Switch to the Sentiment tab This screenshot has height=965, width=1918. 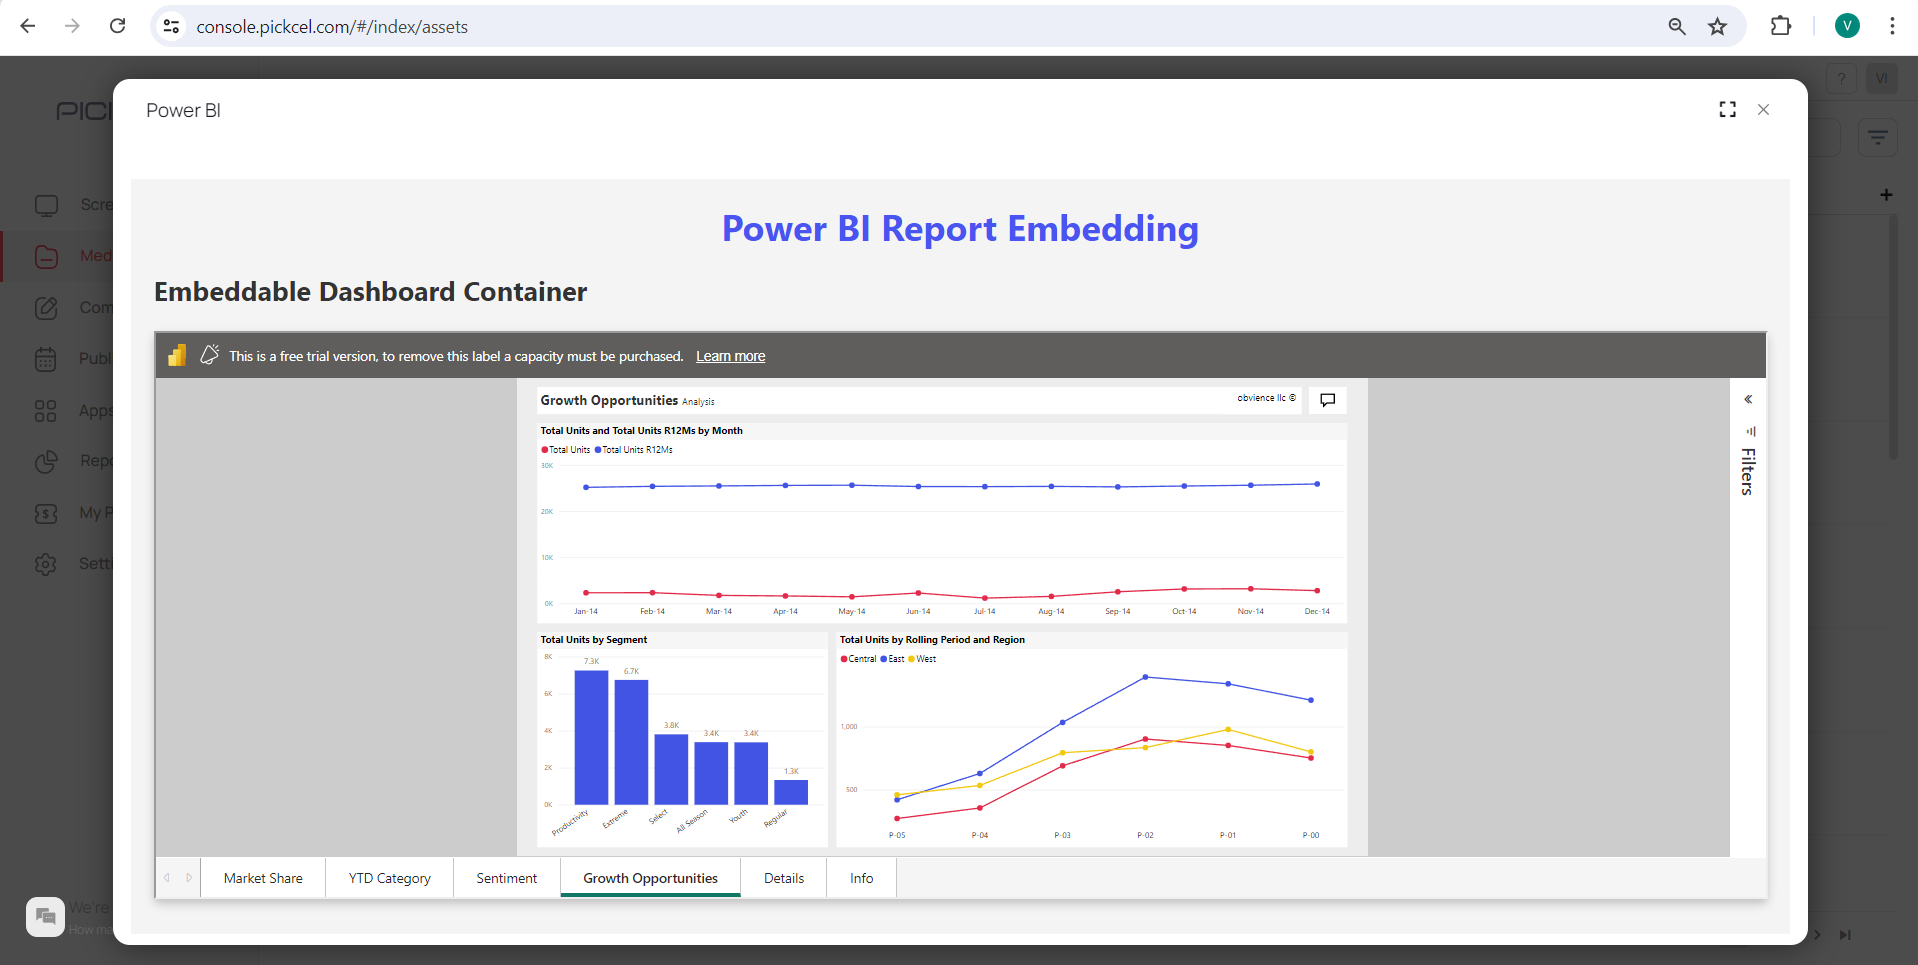pyautogui.click(x=506, y=878)
